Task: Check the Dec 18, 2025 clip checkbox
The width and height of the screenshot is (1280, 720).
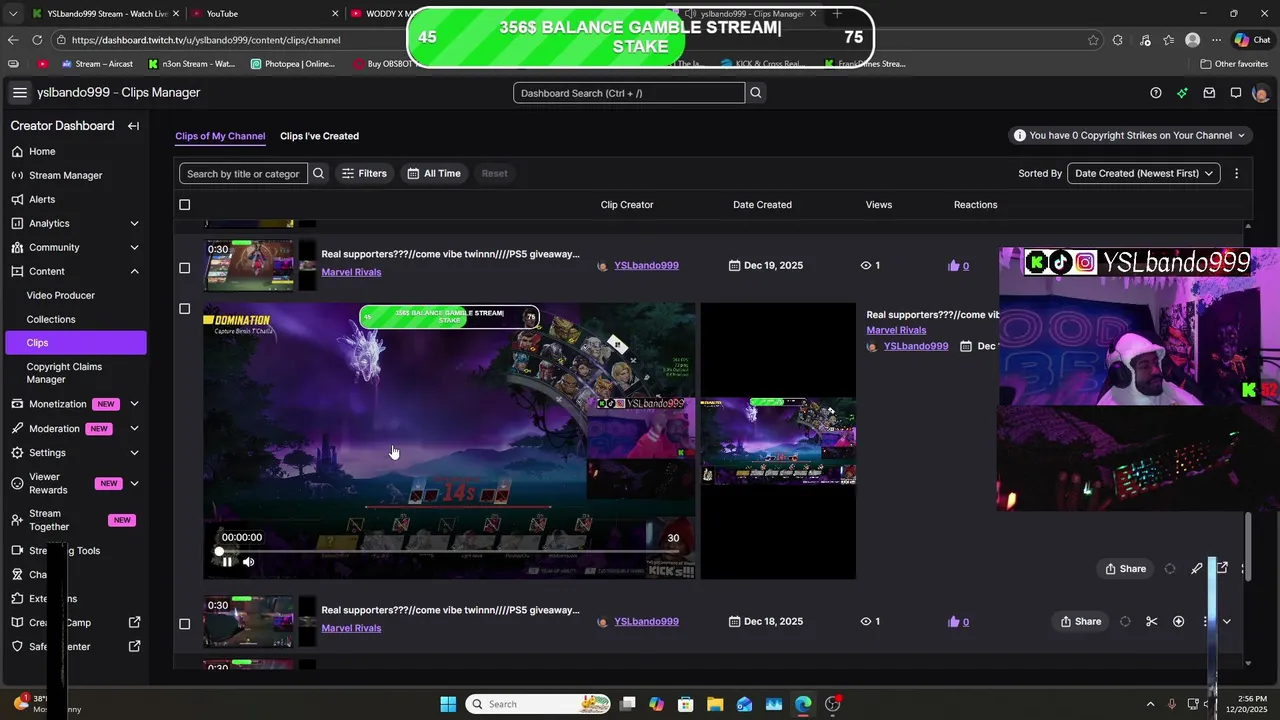Action: 184,624
